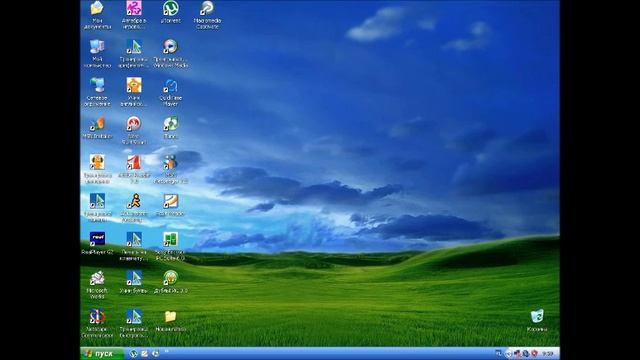
Task: Launch the QuickTime Player shortcut
Action: tap(171, 85)
